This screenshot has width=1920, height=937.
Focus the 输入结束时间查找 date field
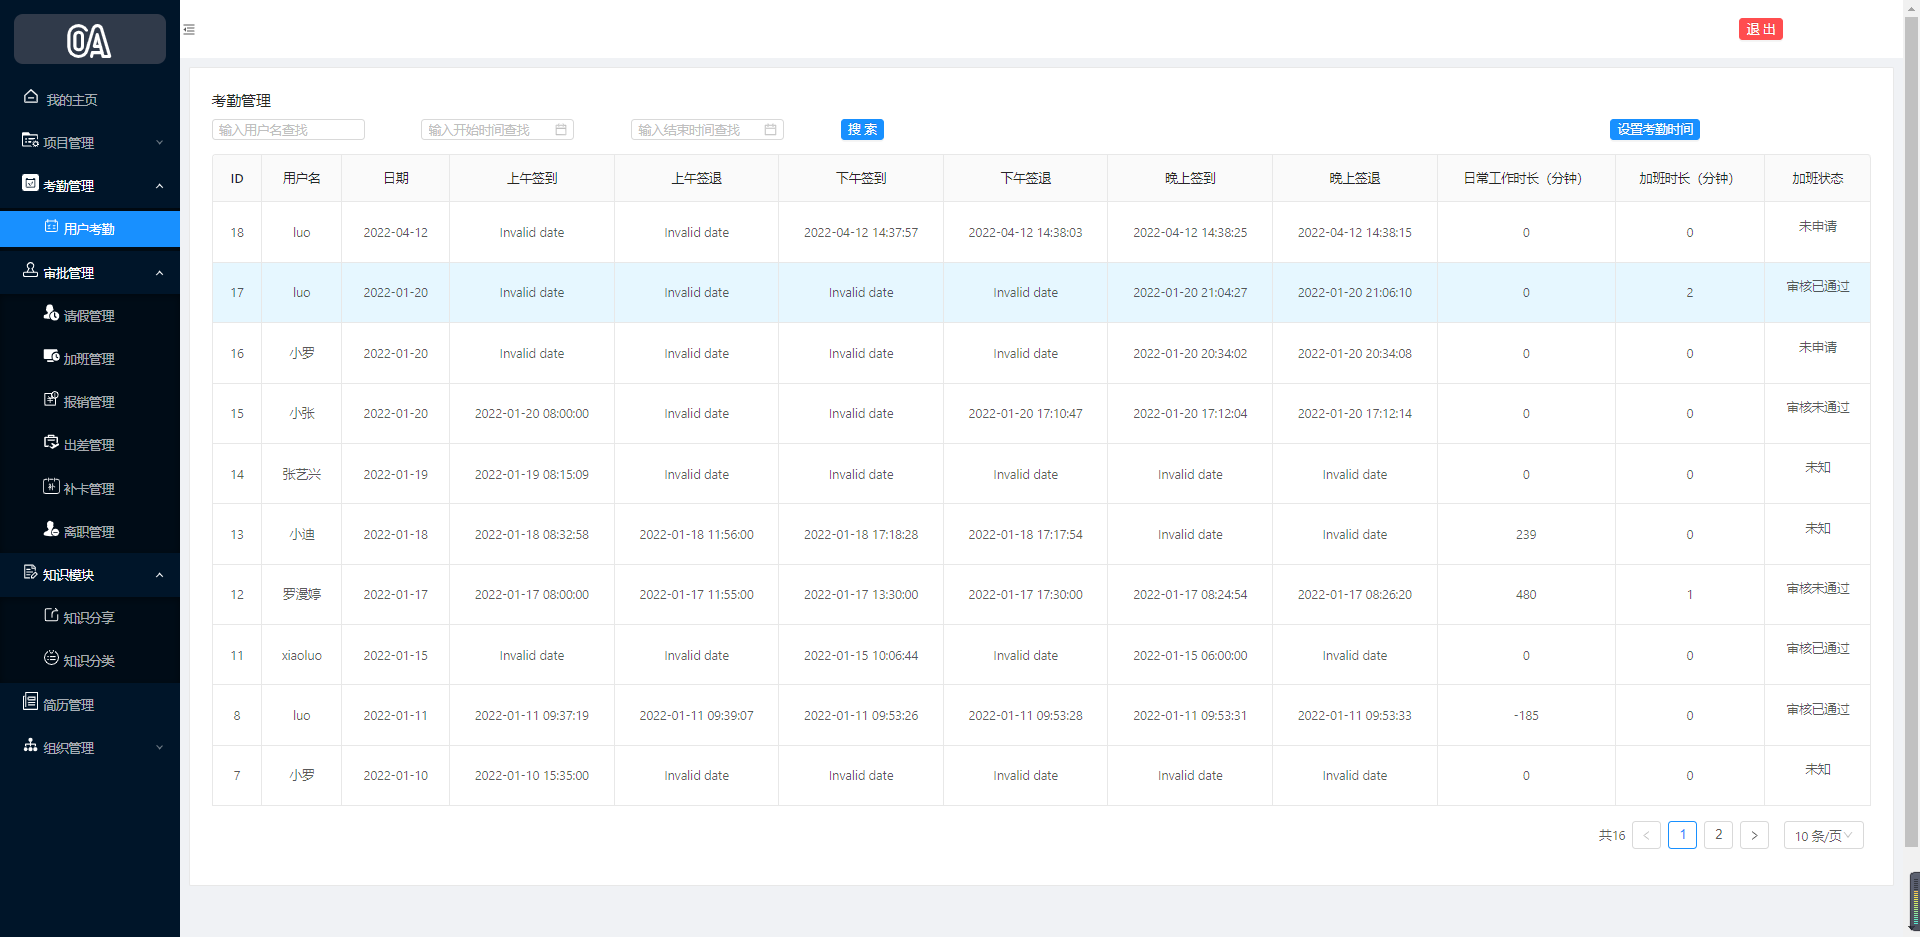pos(707,130)
